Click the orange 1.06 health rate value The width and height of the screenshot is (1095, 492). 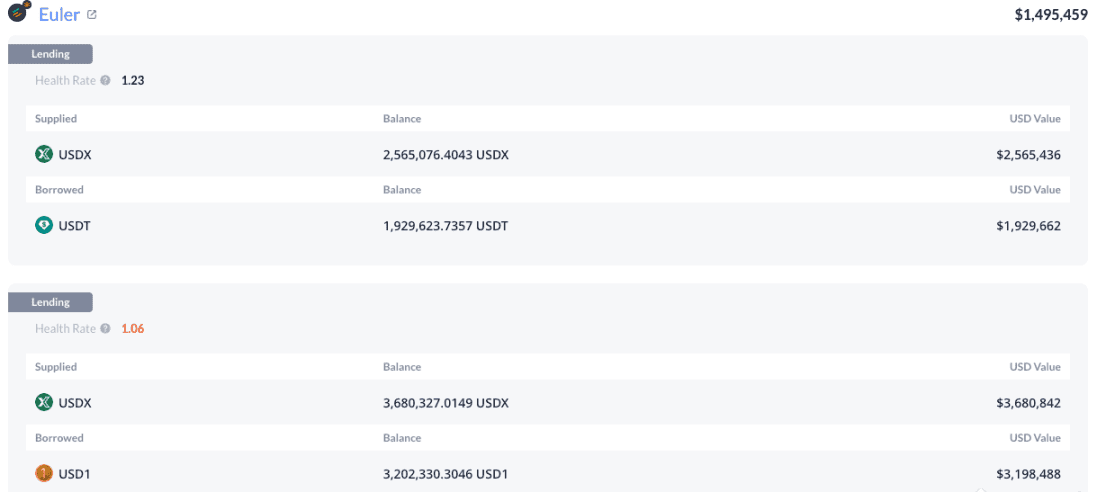point(133,328)
